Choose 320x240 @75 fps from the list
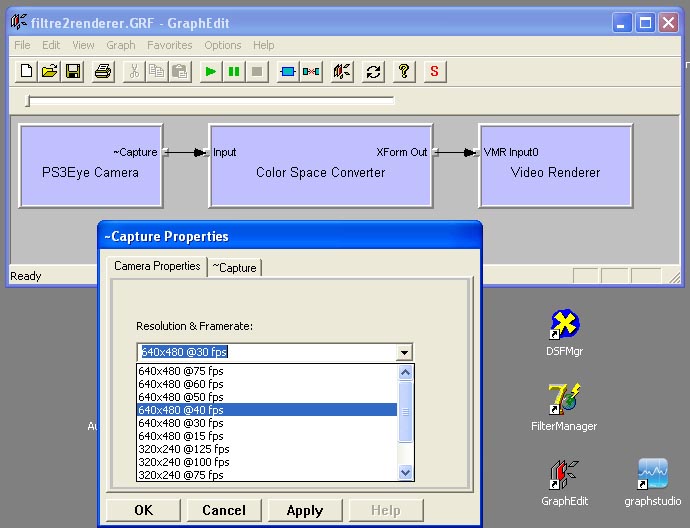 tap(267, 475)
